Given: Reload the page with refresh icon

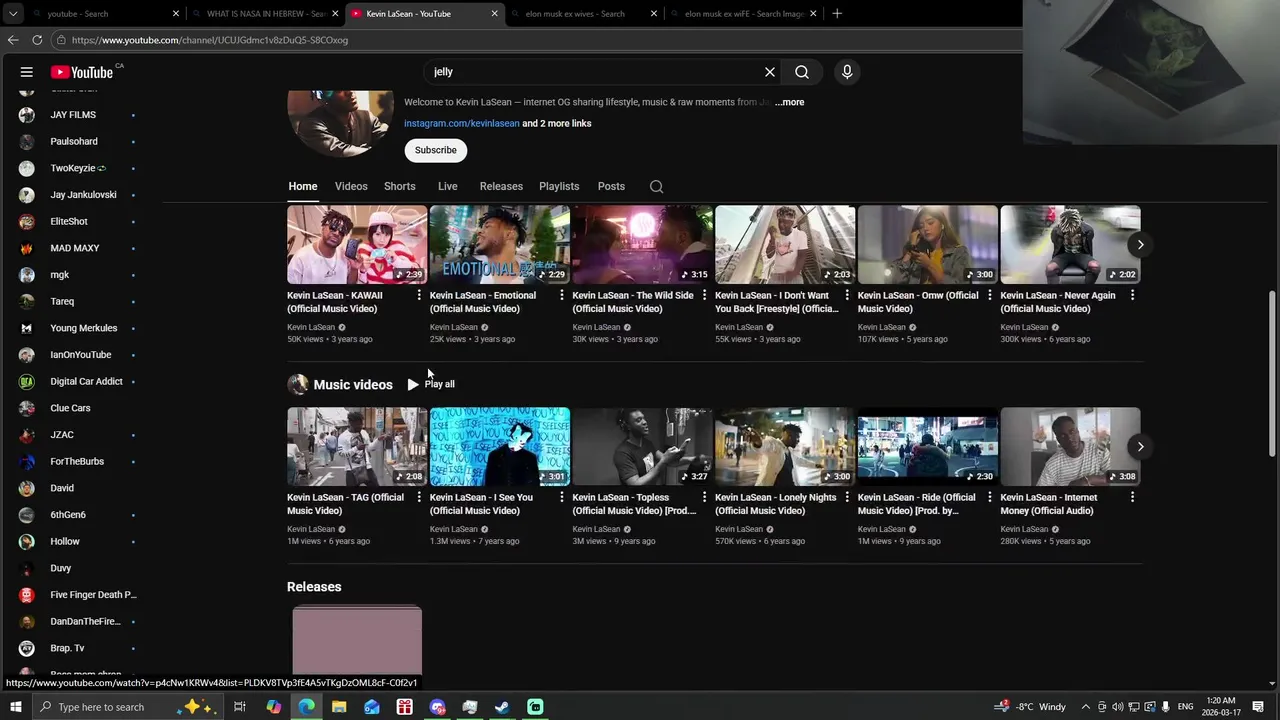Looking at the screenshot, I should 37,40.
